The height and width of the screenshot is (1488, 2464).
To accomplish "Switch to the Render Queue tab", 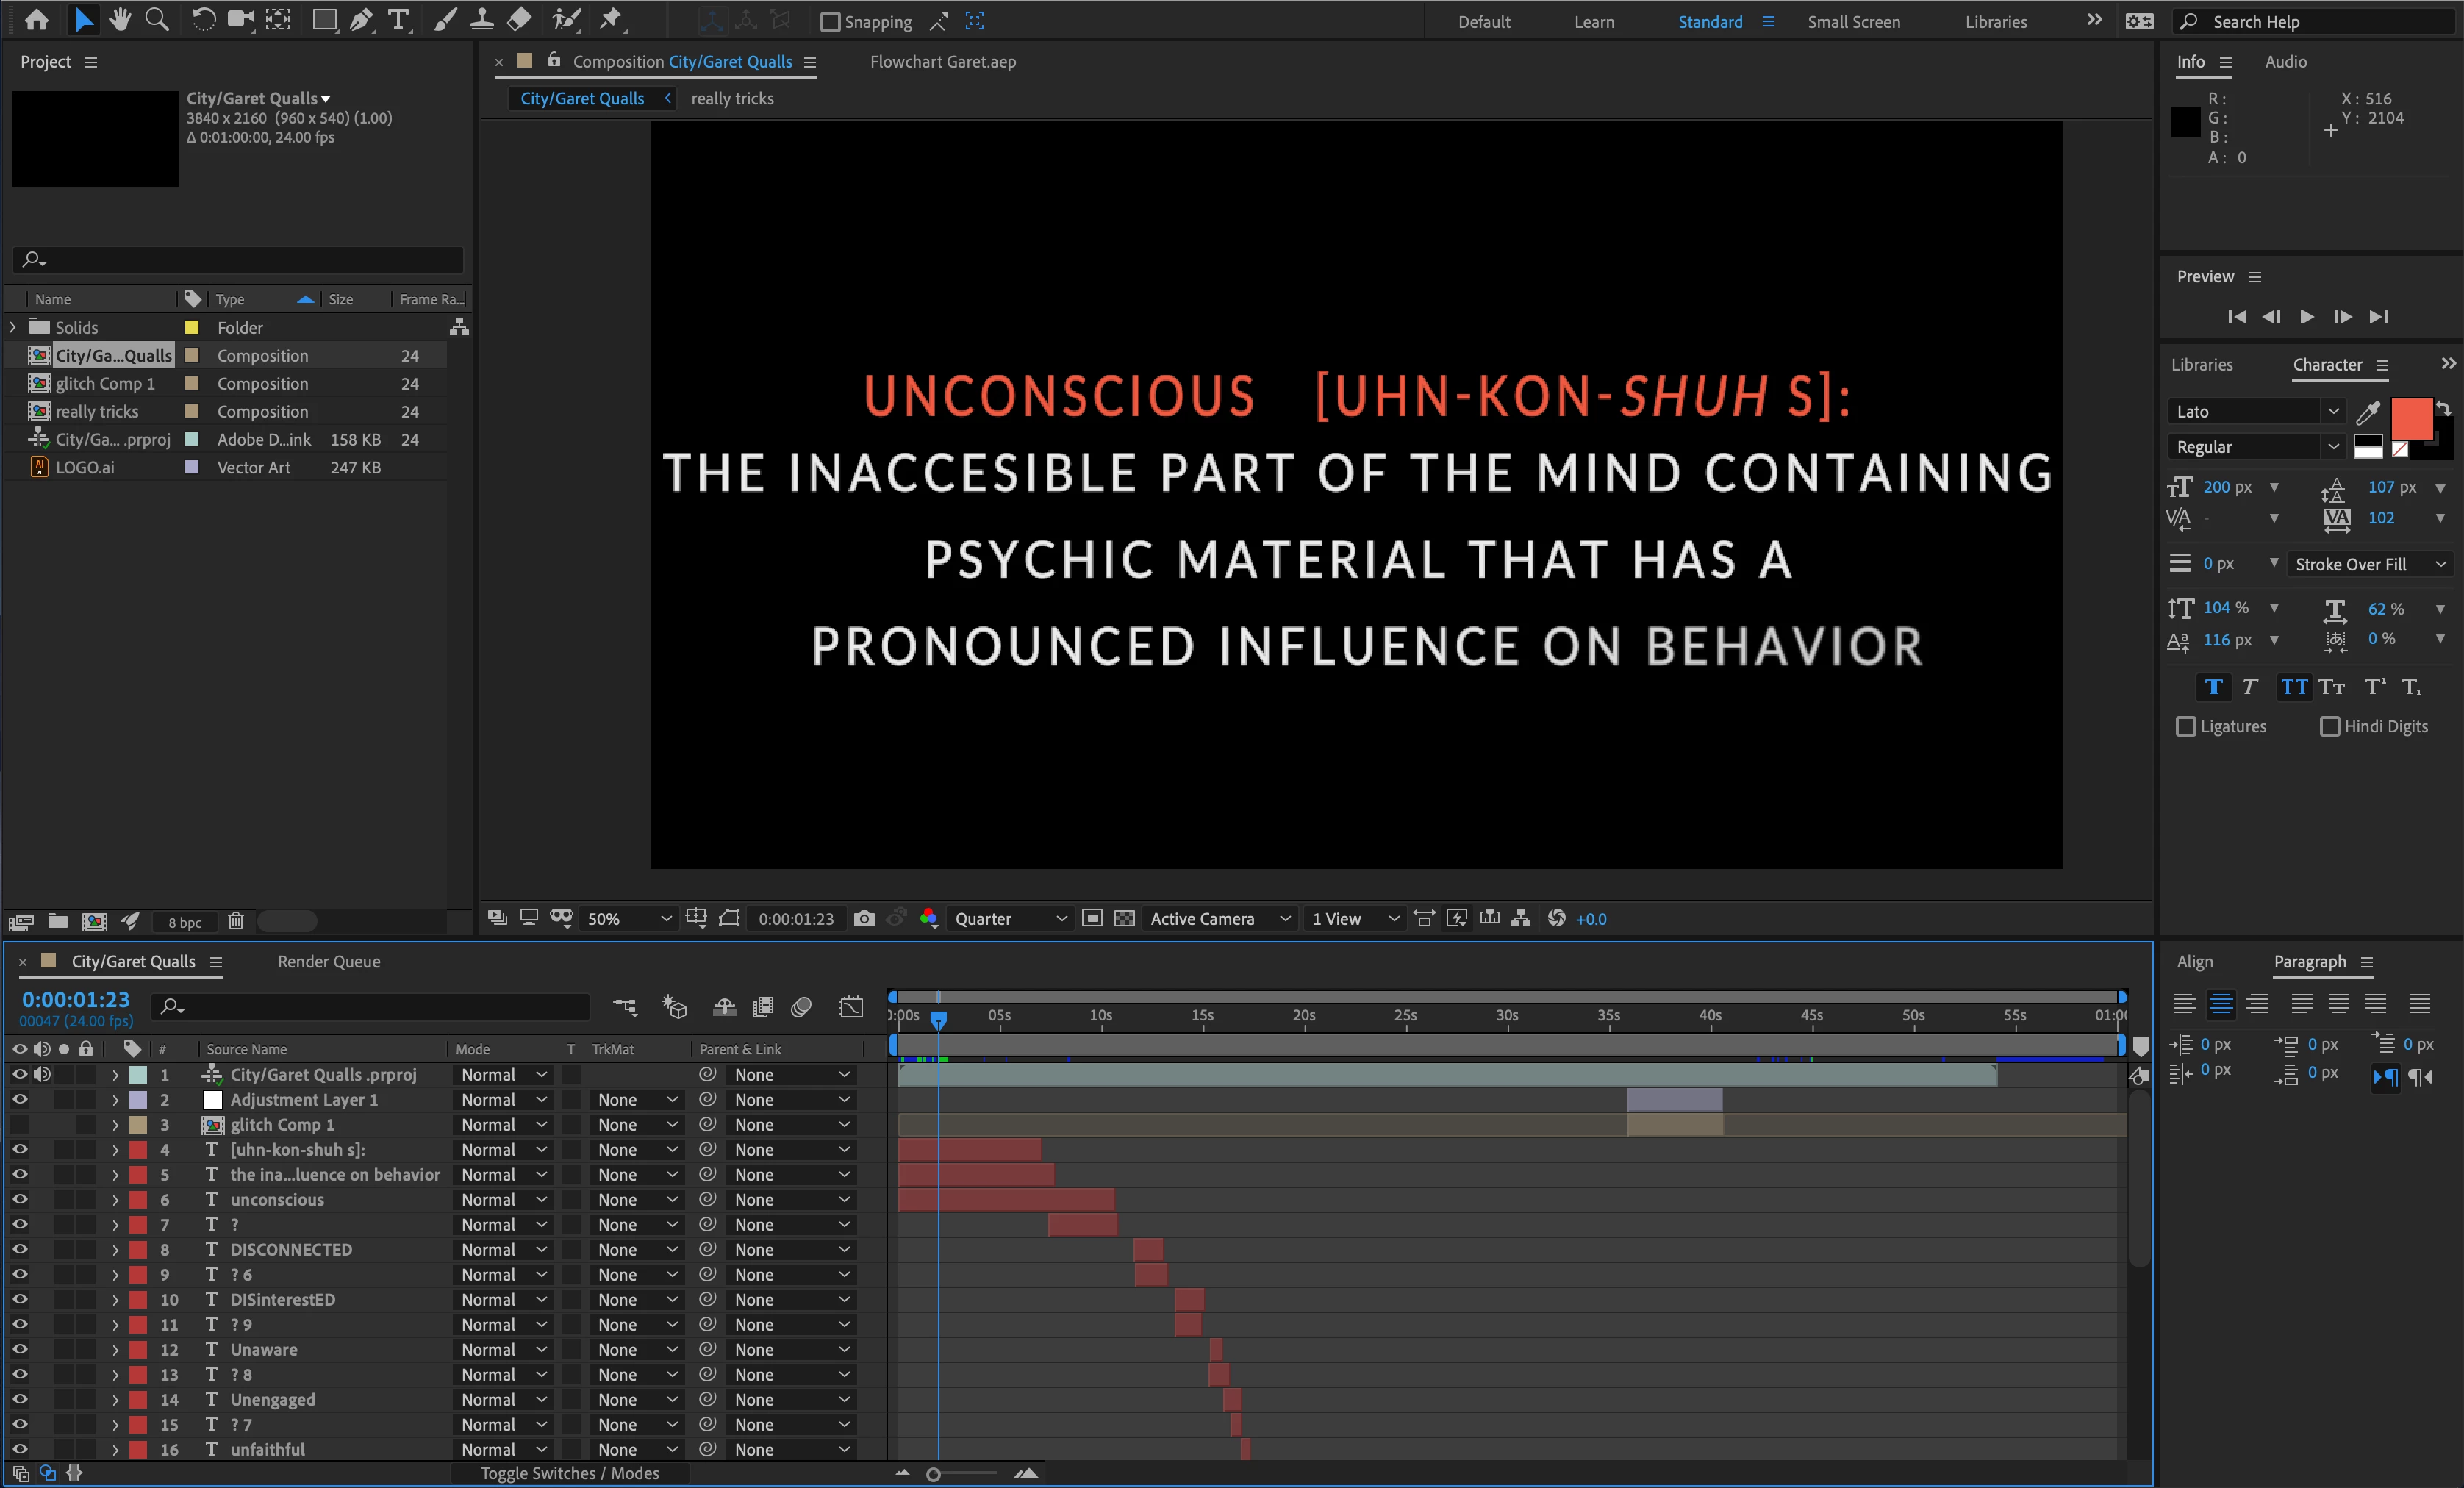I will click(x=328, y=961).
